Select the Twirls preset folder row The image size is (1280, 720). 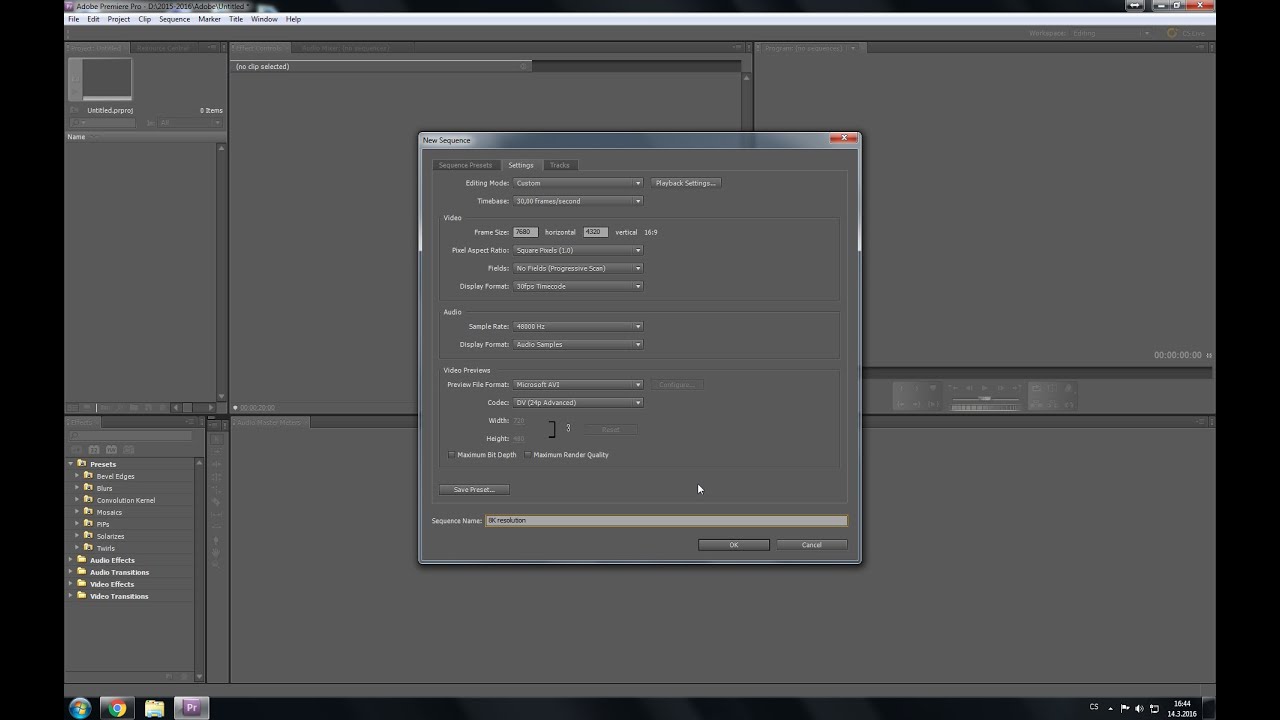click(x=131, y=548)
